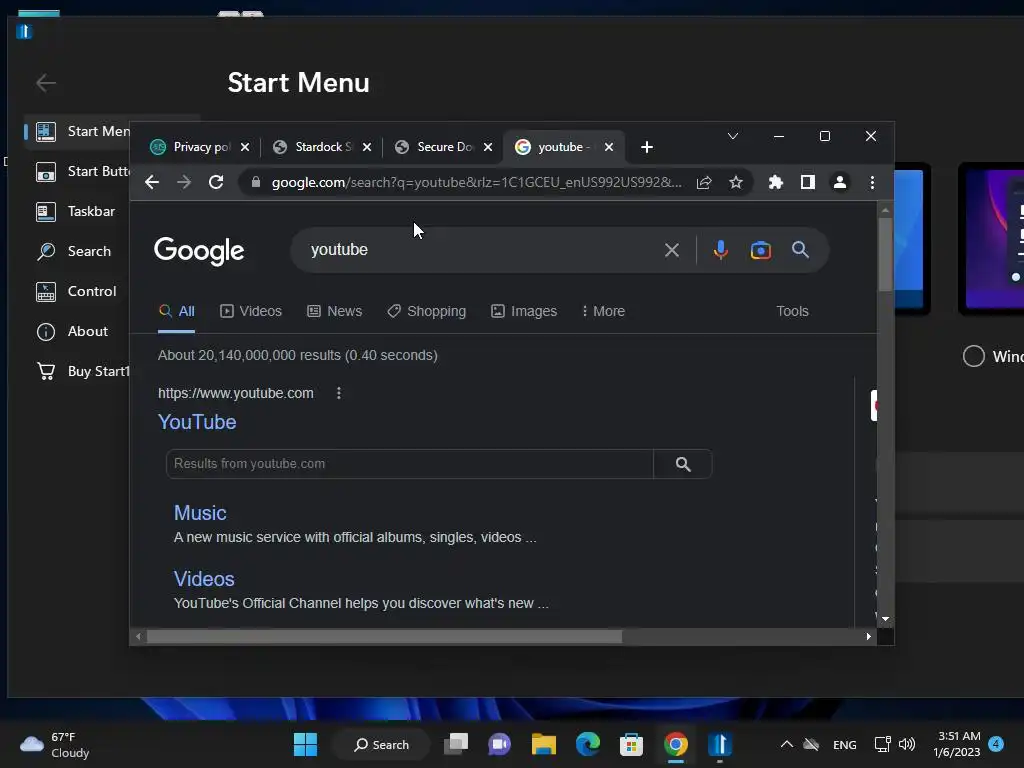The width and height of the screenshot is (1024, 768).
Task: Open options for youtube.com result
Action: pyautogui.click(x=338, y=393)
